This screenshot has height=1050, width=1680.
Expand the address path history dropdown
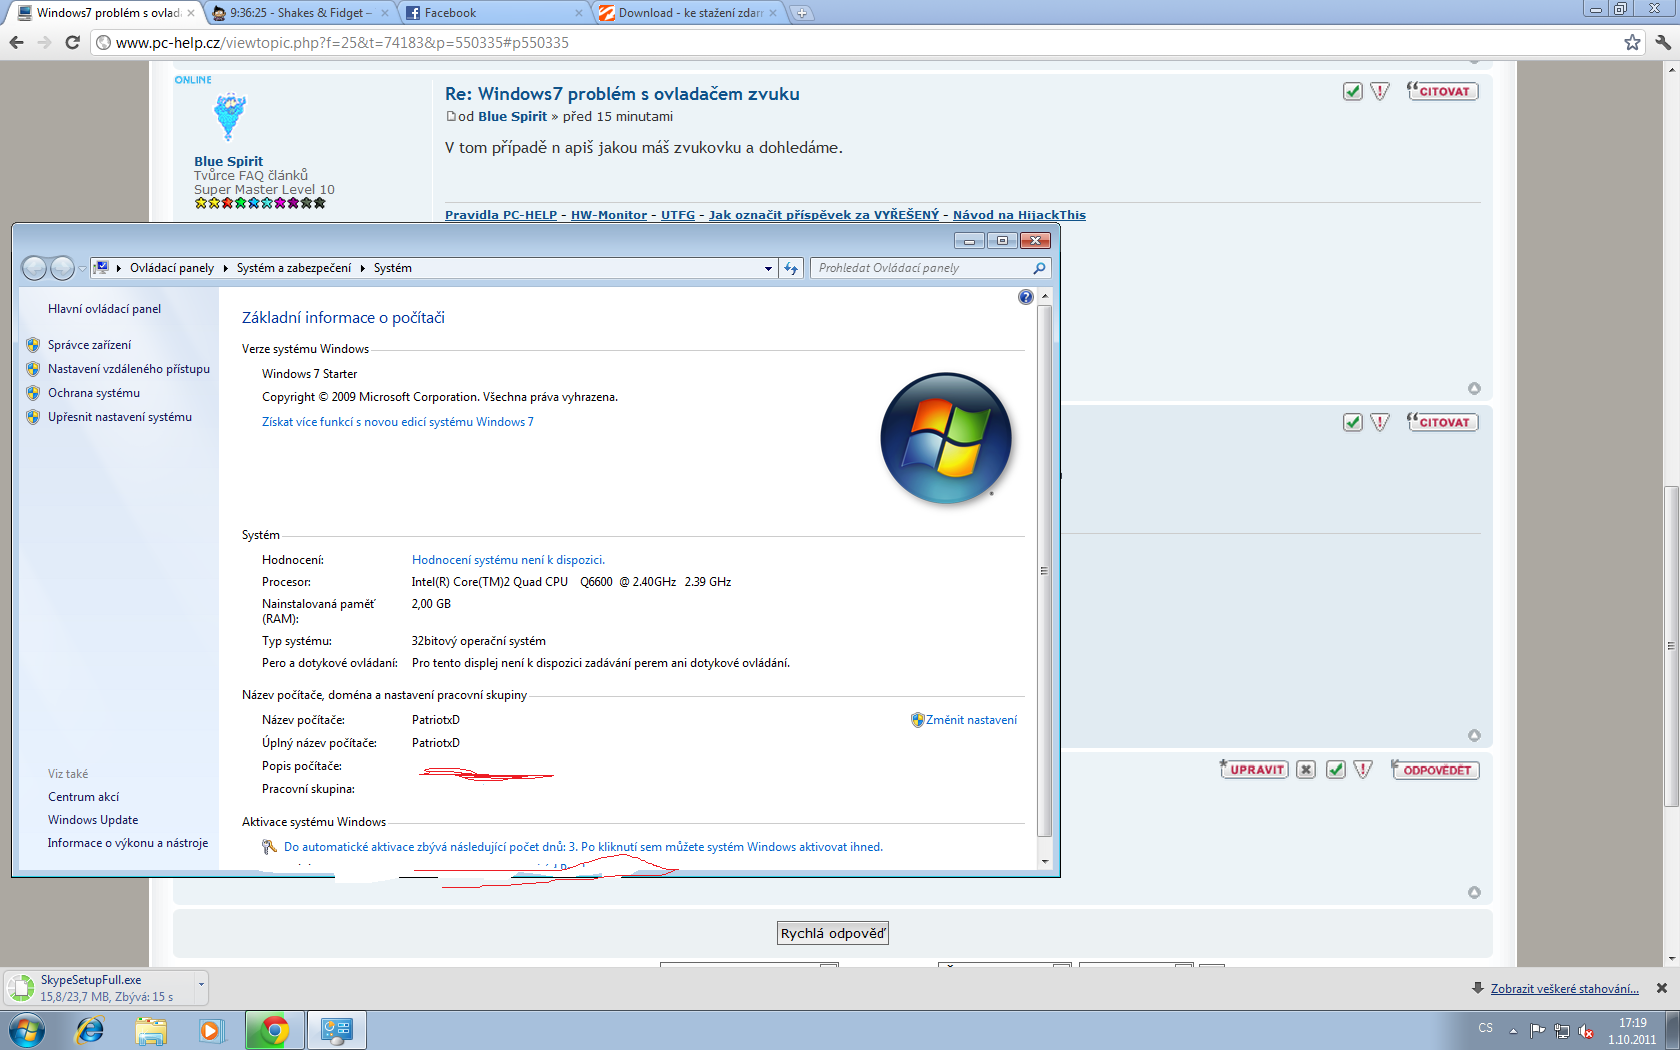(768, 268)
